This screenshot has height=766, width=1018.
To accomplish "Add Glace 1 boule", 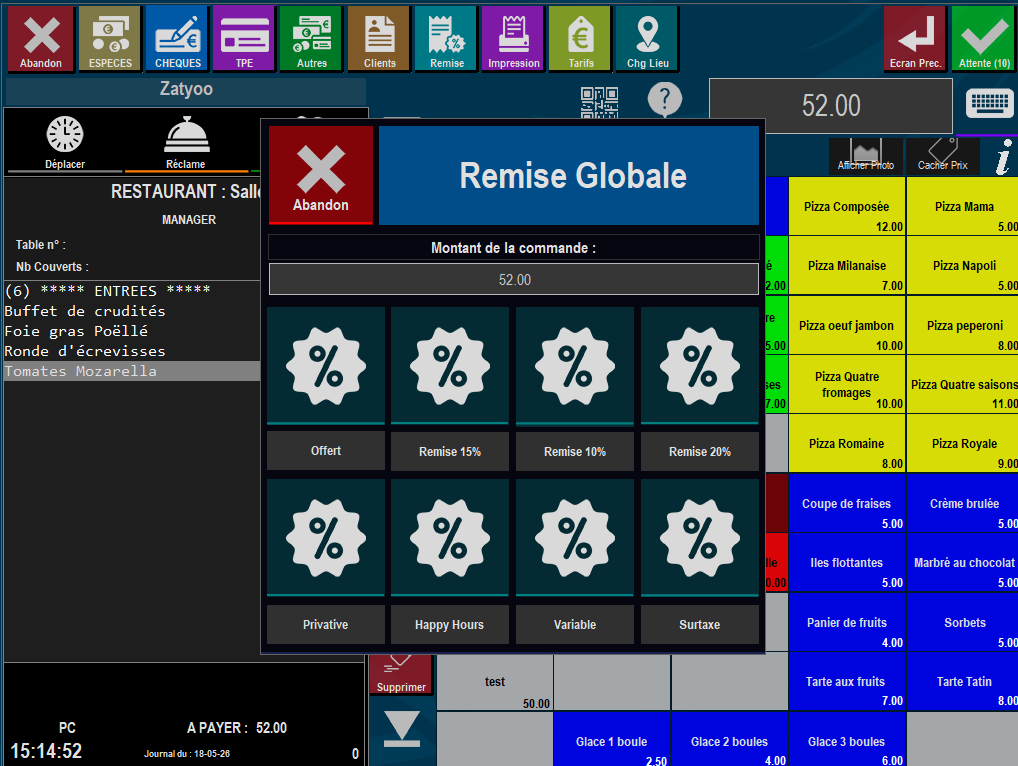I will point(612,740).
